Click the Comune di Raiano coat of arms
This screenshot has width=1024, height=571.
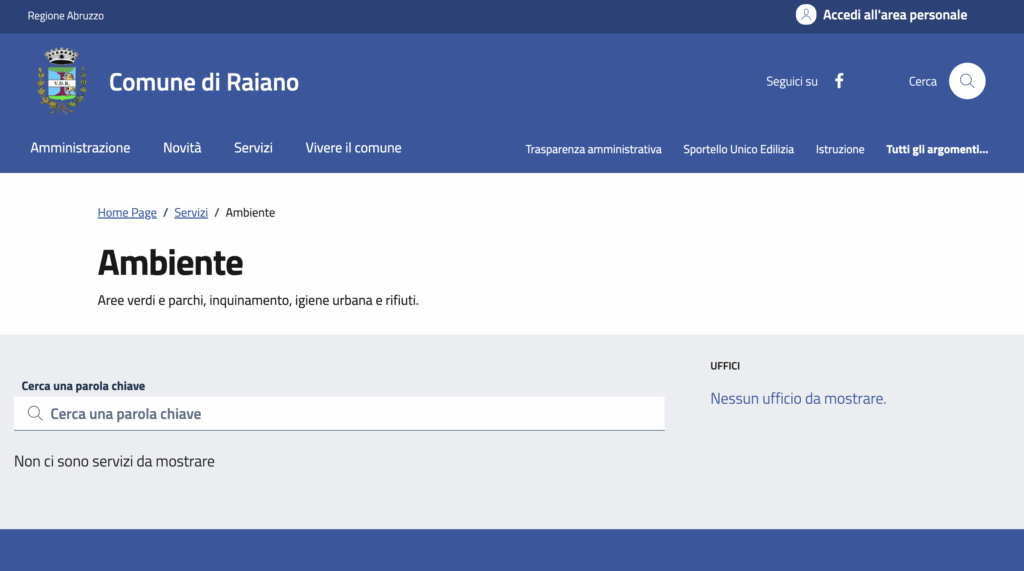tap(62, 81)
